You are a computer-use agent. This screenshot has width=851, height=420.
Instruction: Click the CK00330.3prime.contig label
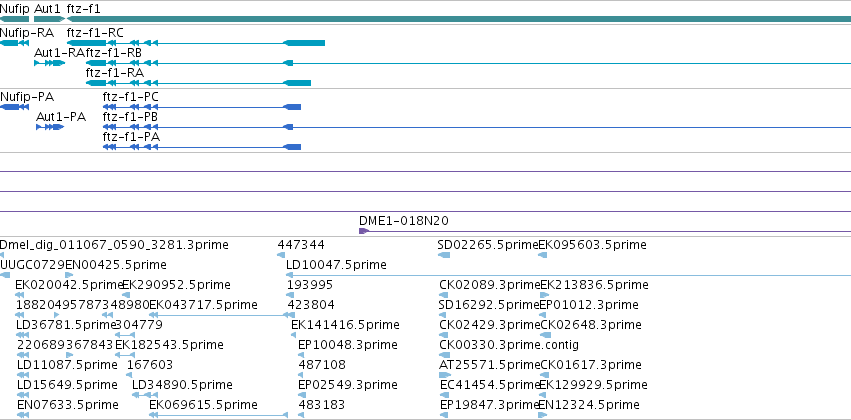[x=509, y=345]
